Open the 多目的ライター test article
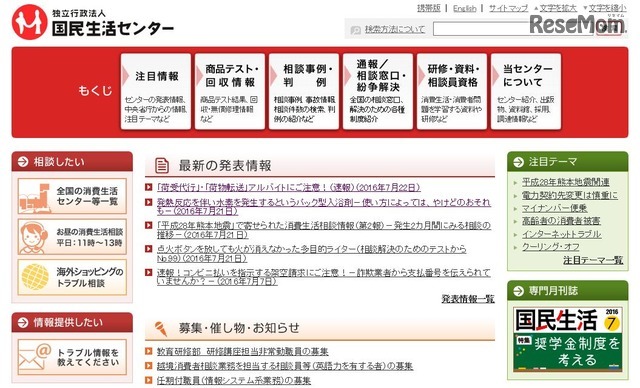 click(311, 253)
